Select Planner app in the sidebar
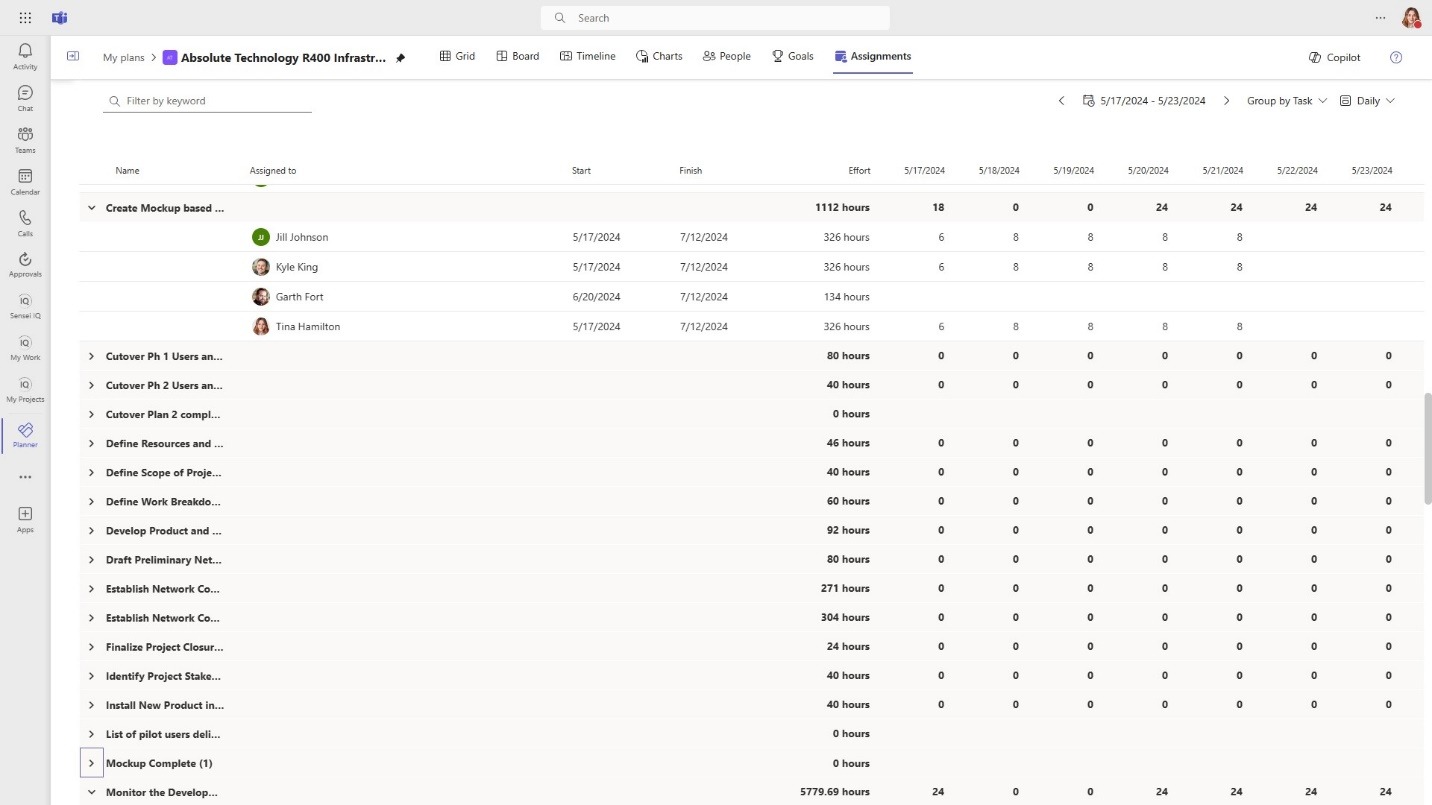This screenshot has height=805, width=1432. [25, 434]
